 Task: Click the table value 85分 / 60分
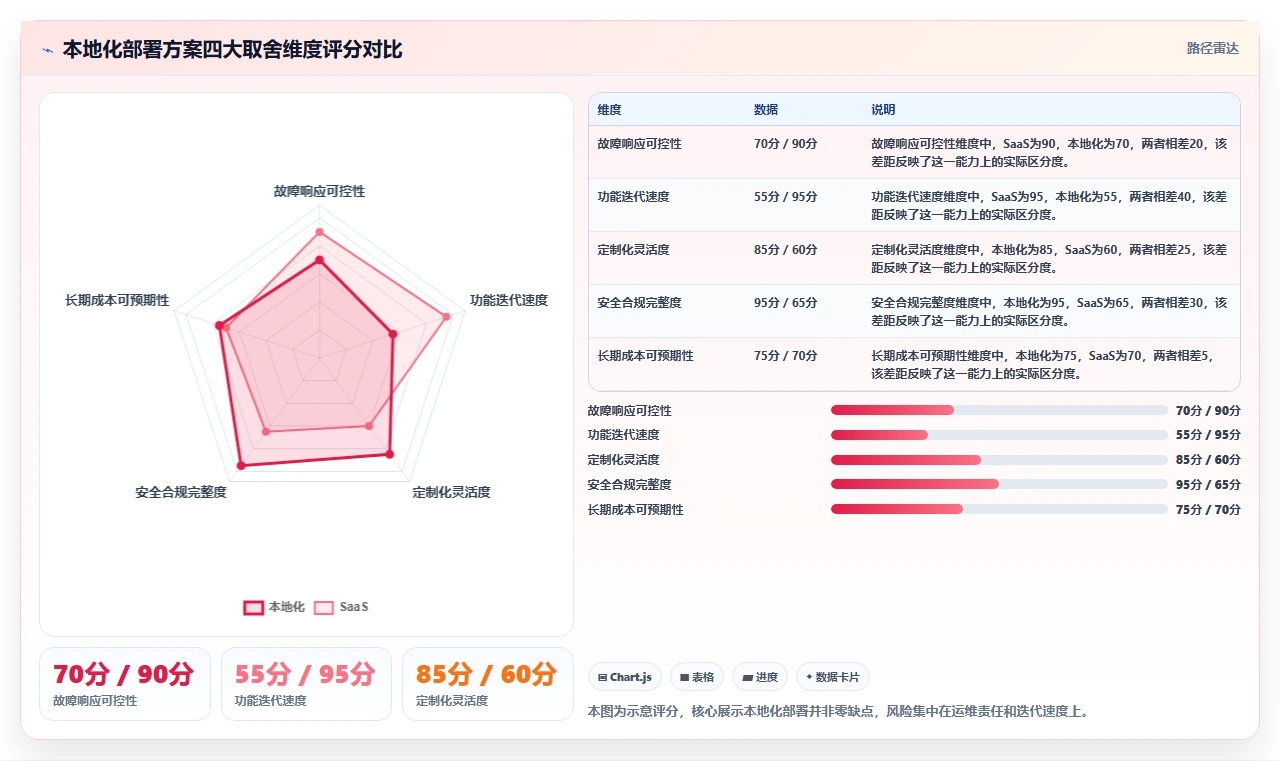click(786, 250)
